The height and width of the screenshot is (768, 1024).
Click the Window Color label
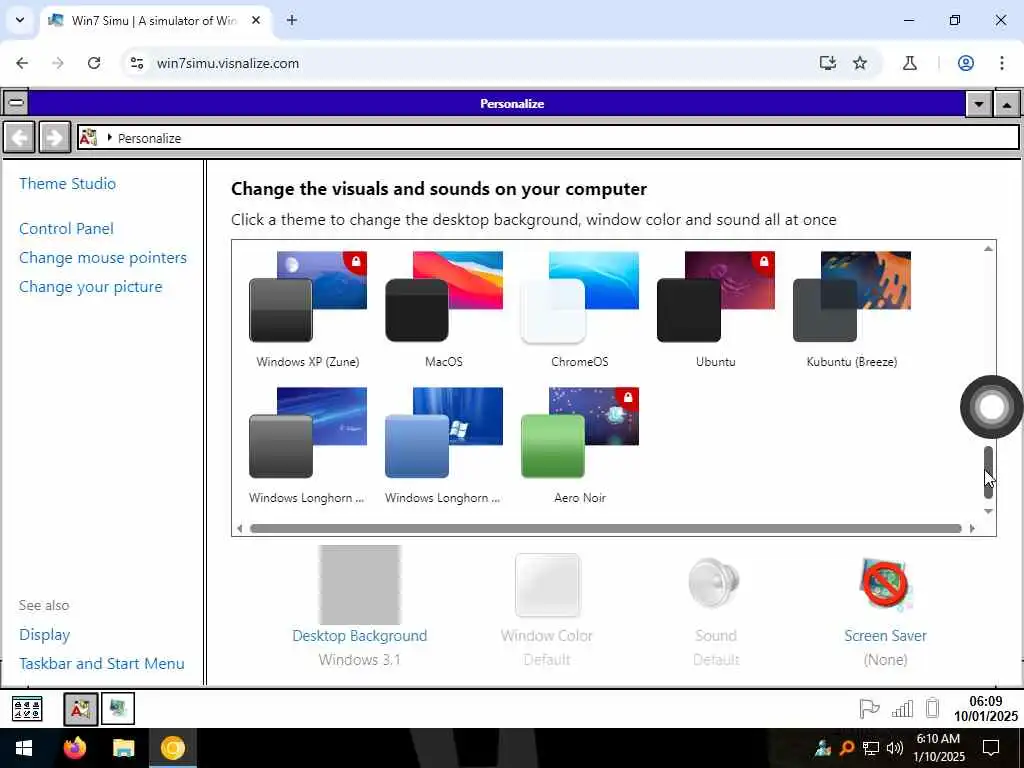547,635
